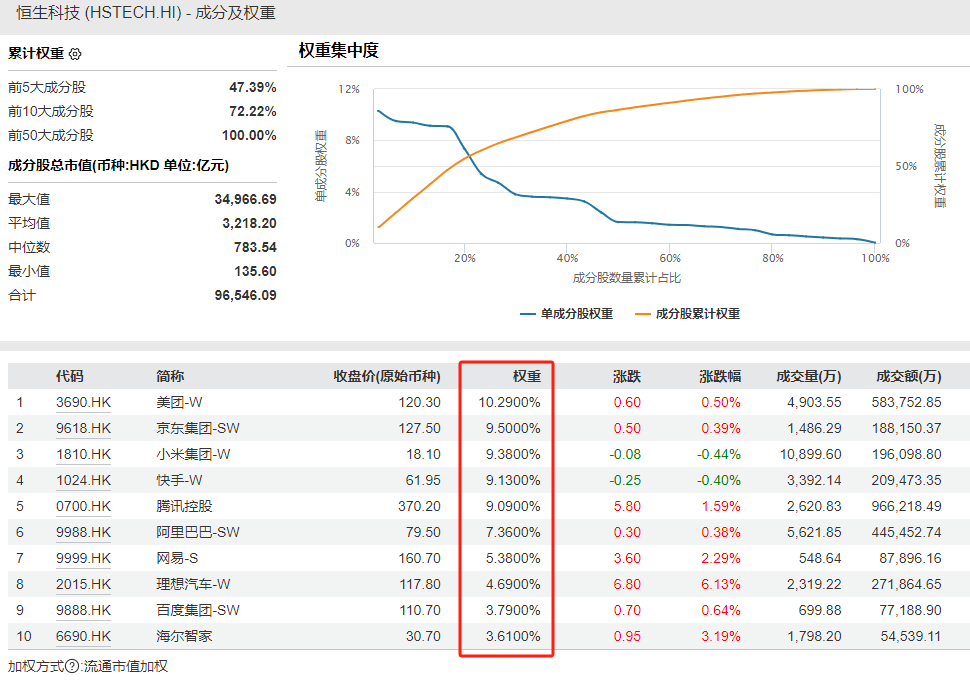Click the 10.2900% weight value
970x682 pixels.
pos(509,402)
